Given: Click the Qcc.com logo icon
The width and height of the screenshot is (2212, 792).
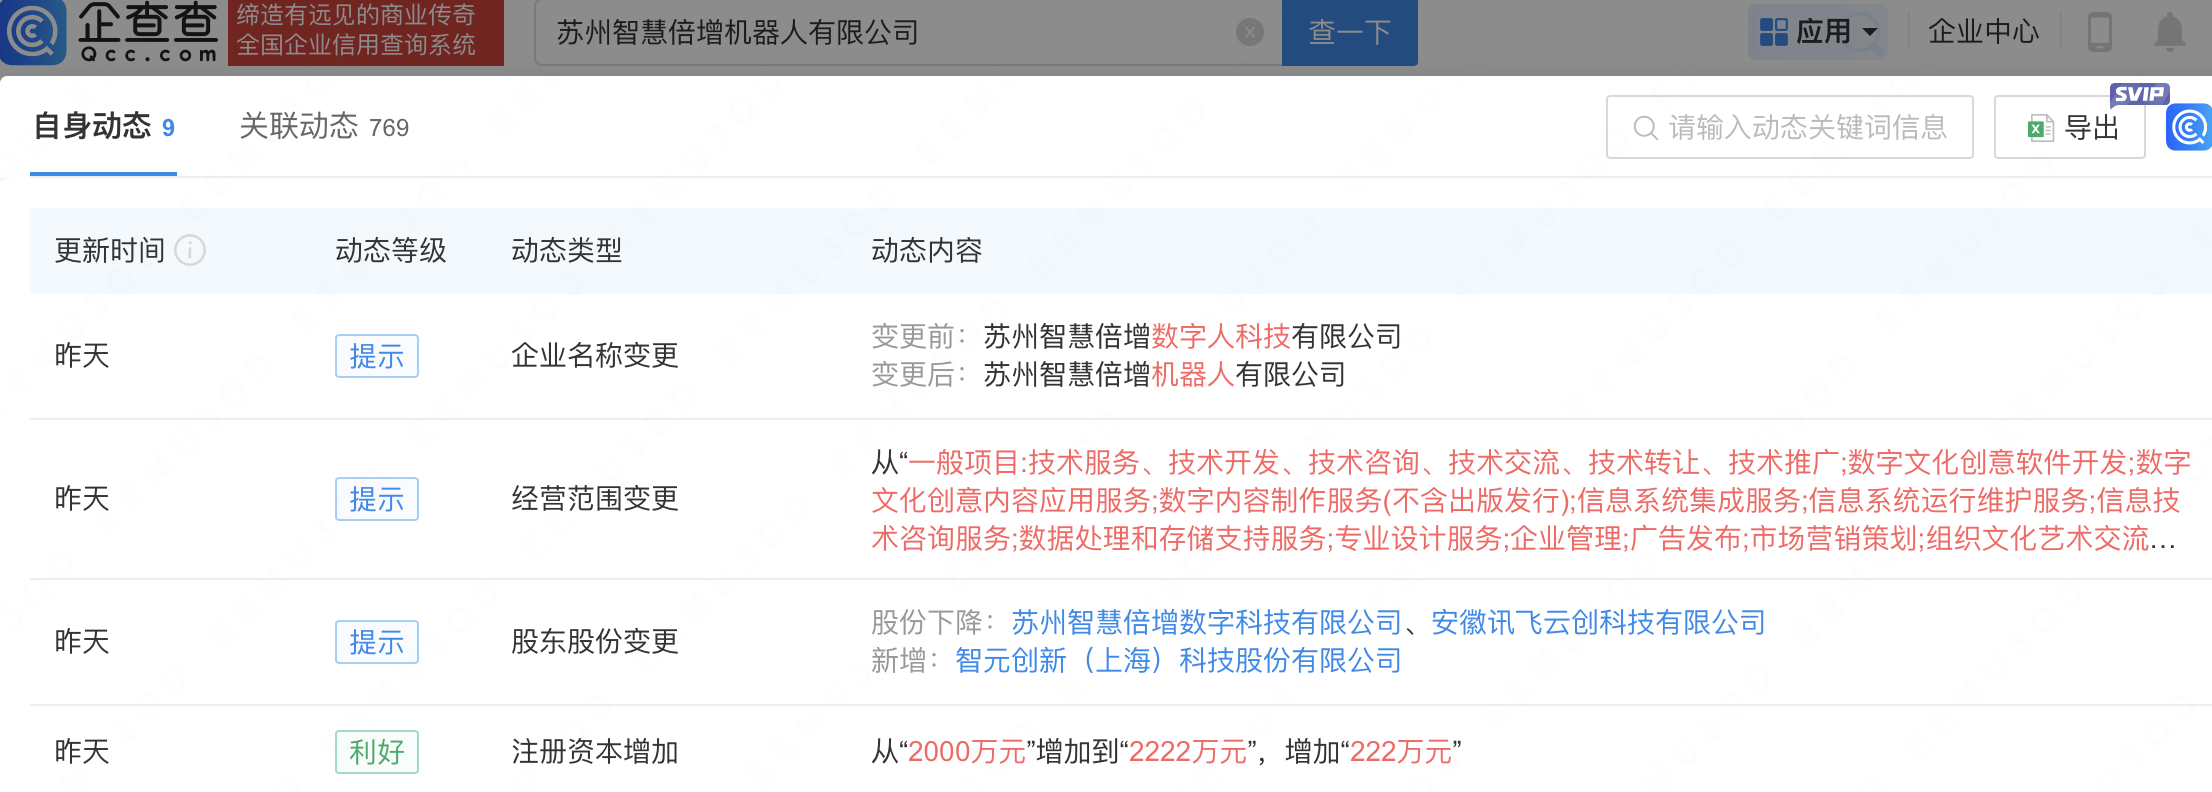Looking at the screenshot, I should tap(33, 32).
